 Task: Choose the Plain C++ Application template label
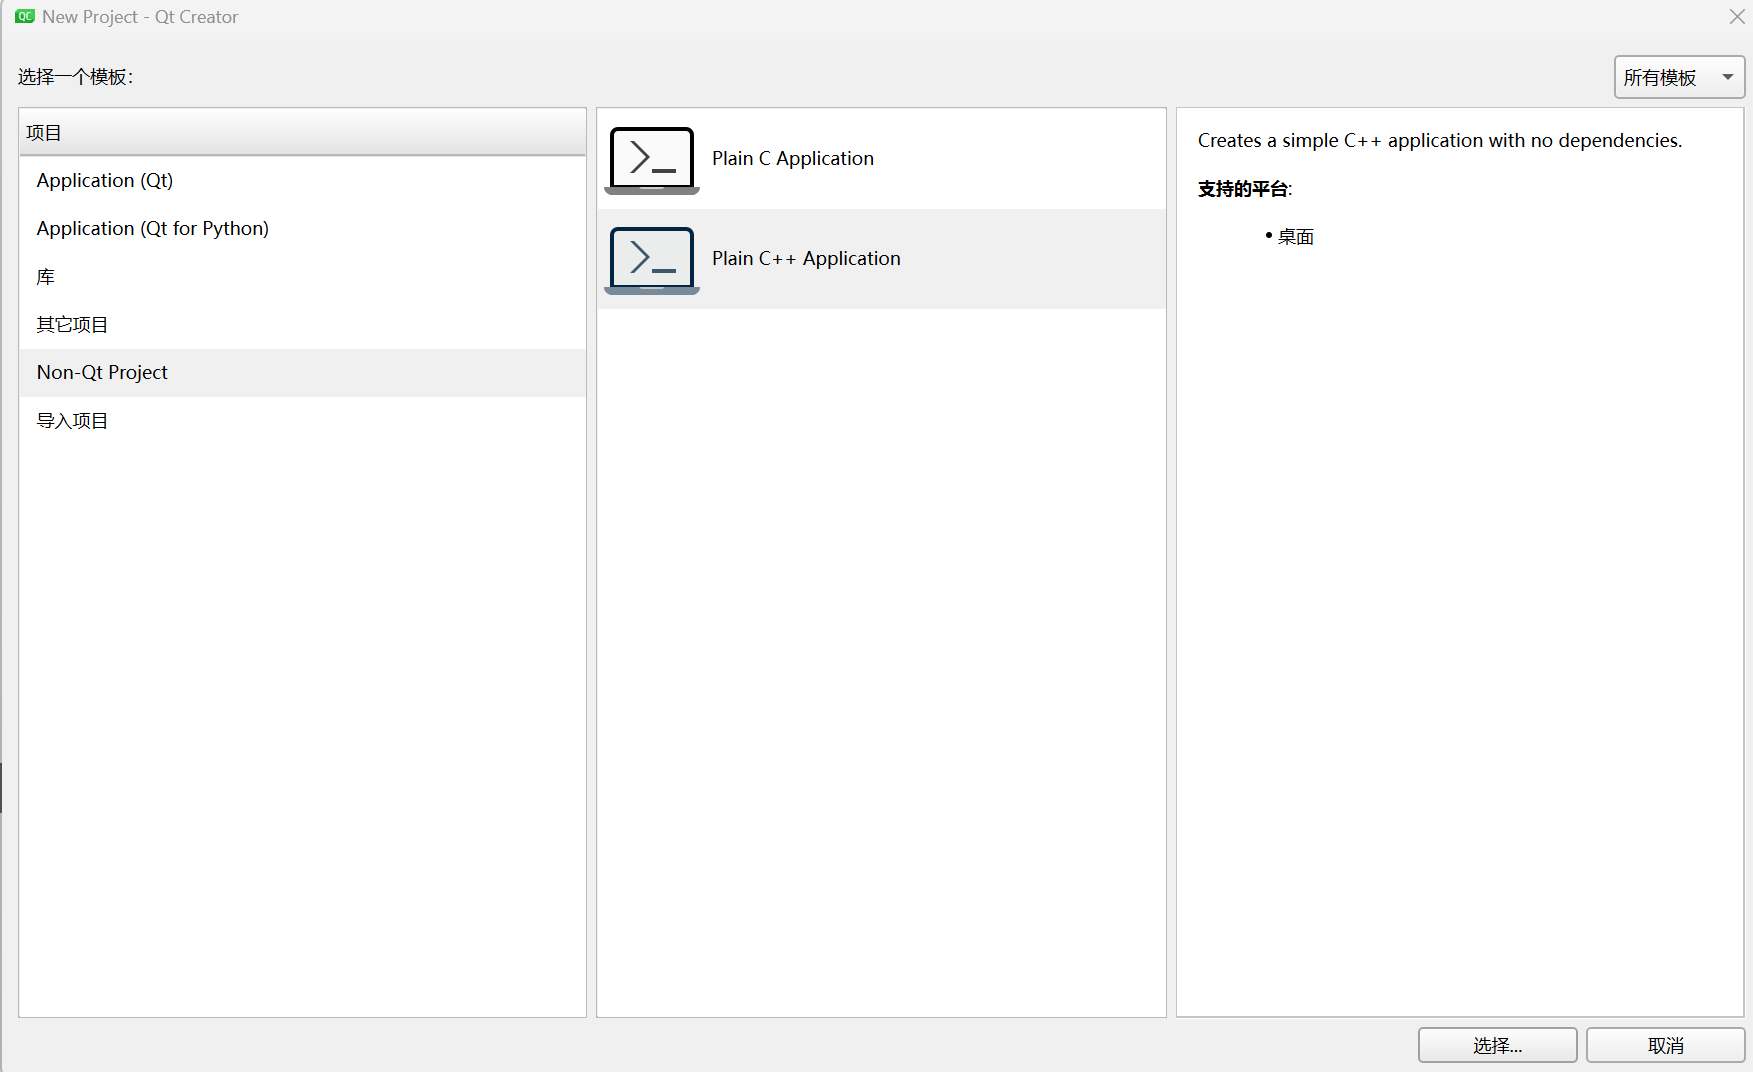click(806, 259)
